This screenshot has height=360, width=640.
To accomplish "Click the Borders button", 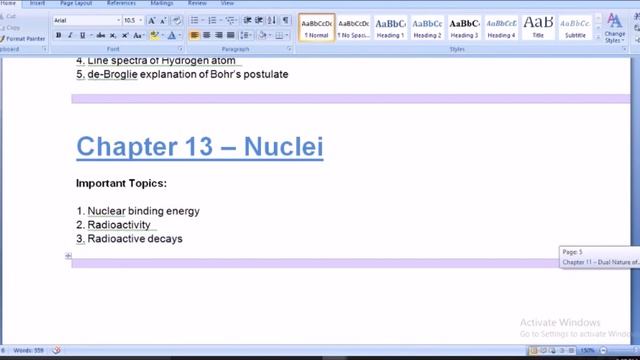I will [x=279, y=36].
